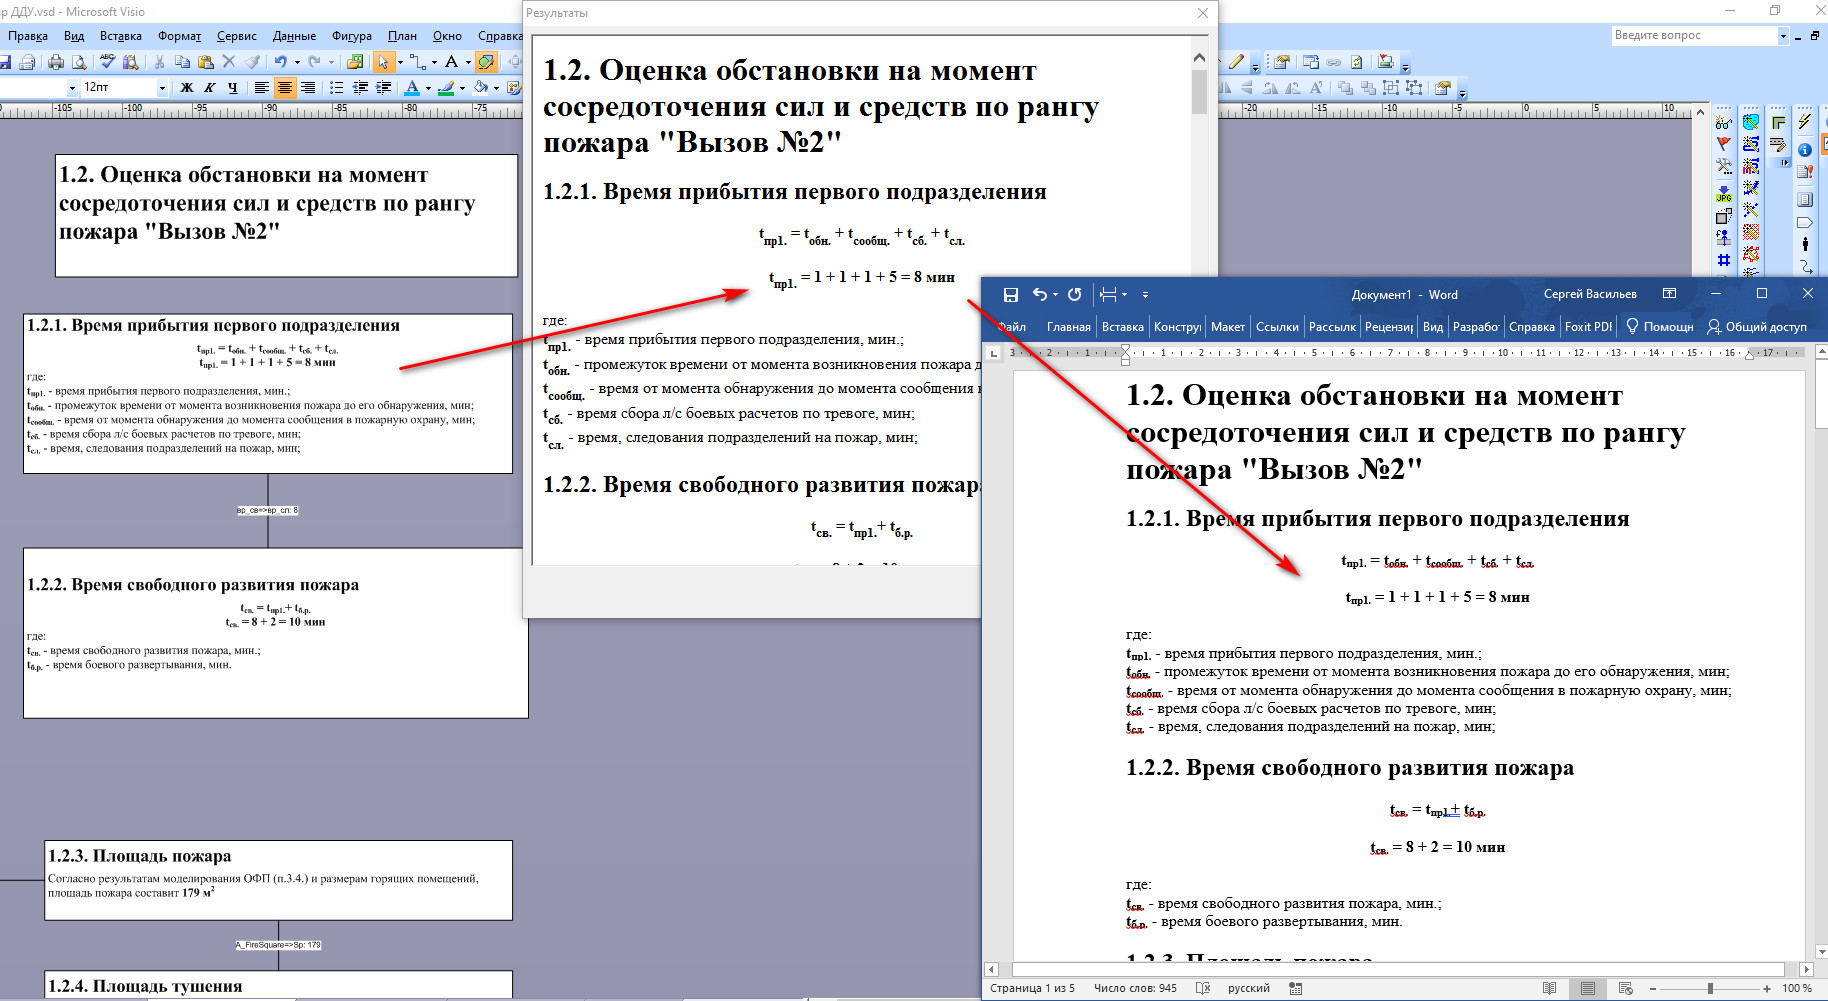Open Word Quick Access customize dropdown
This screenshot has height=1001, width=1828.
[1145, 295]
